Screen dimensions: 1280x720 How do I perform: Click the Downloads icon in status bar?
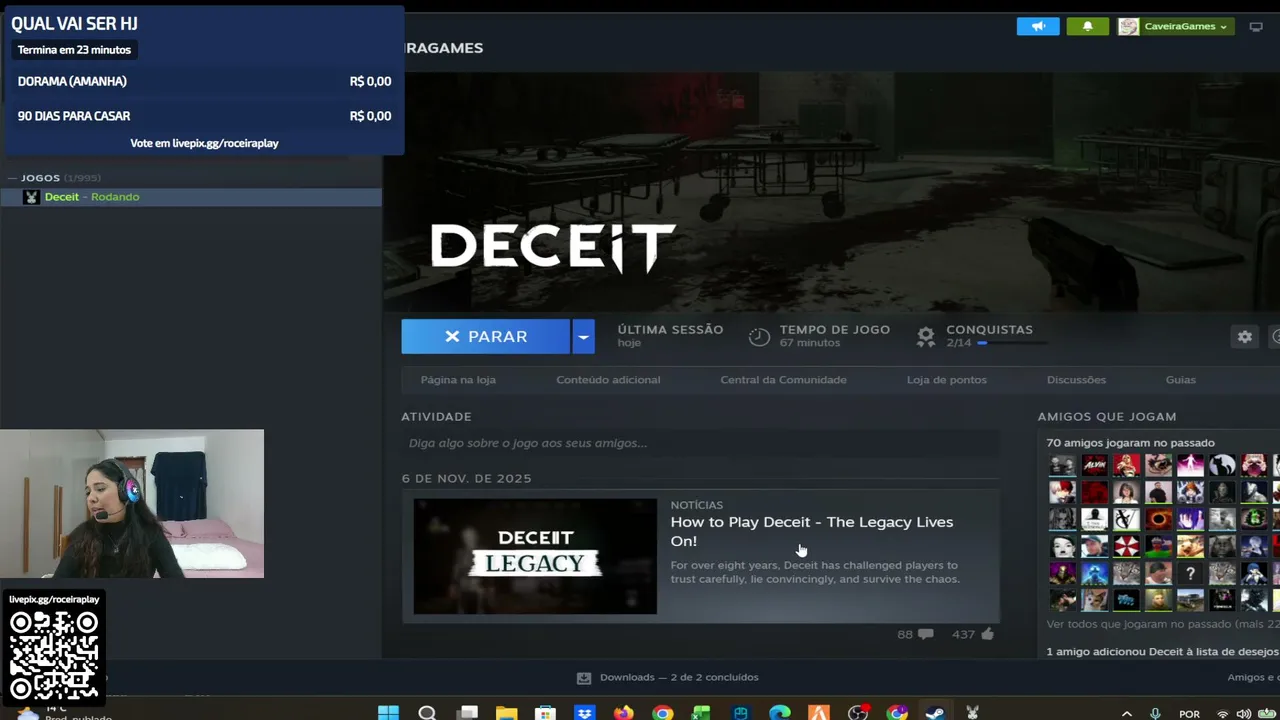583,678
